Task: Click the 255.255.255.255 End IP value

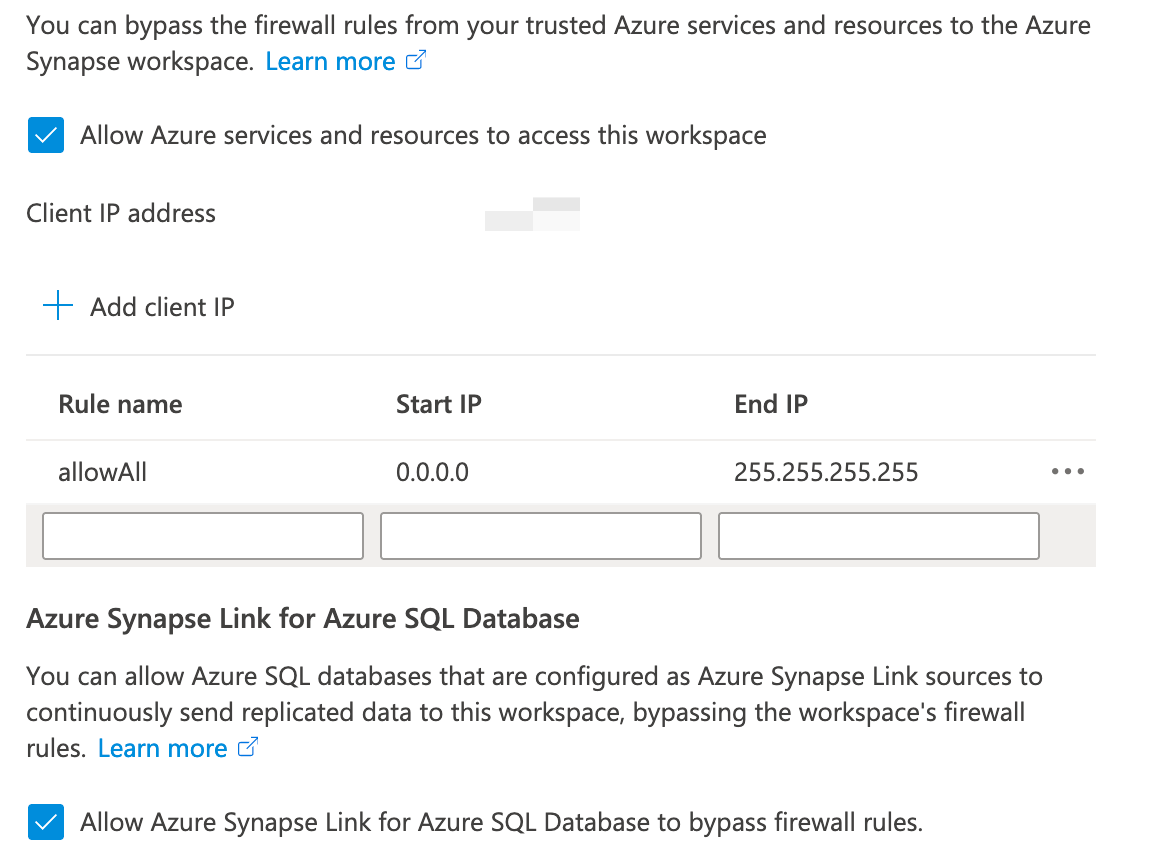Action: (x=825, y=471)
